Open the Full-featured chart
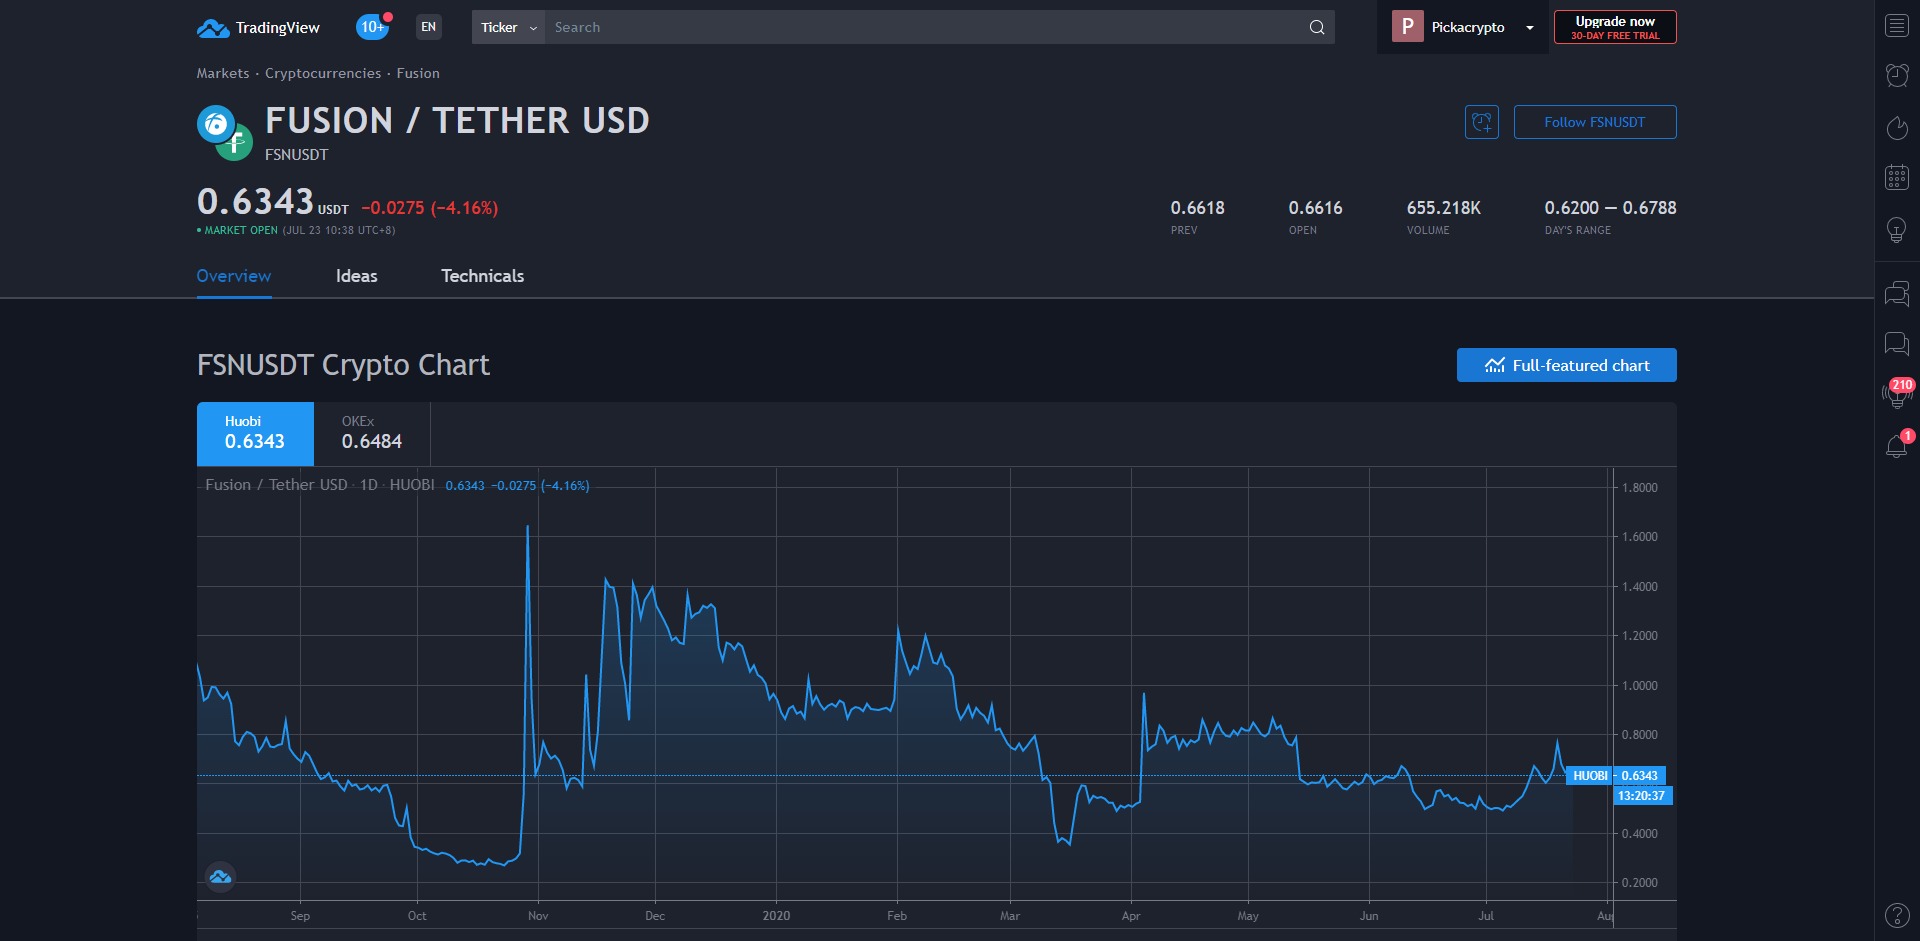Screen dimensions: 1920x941 1567,365
